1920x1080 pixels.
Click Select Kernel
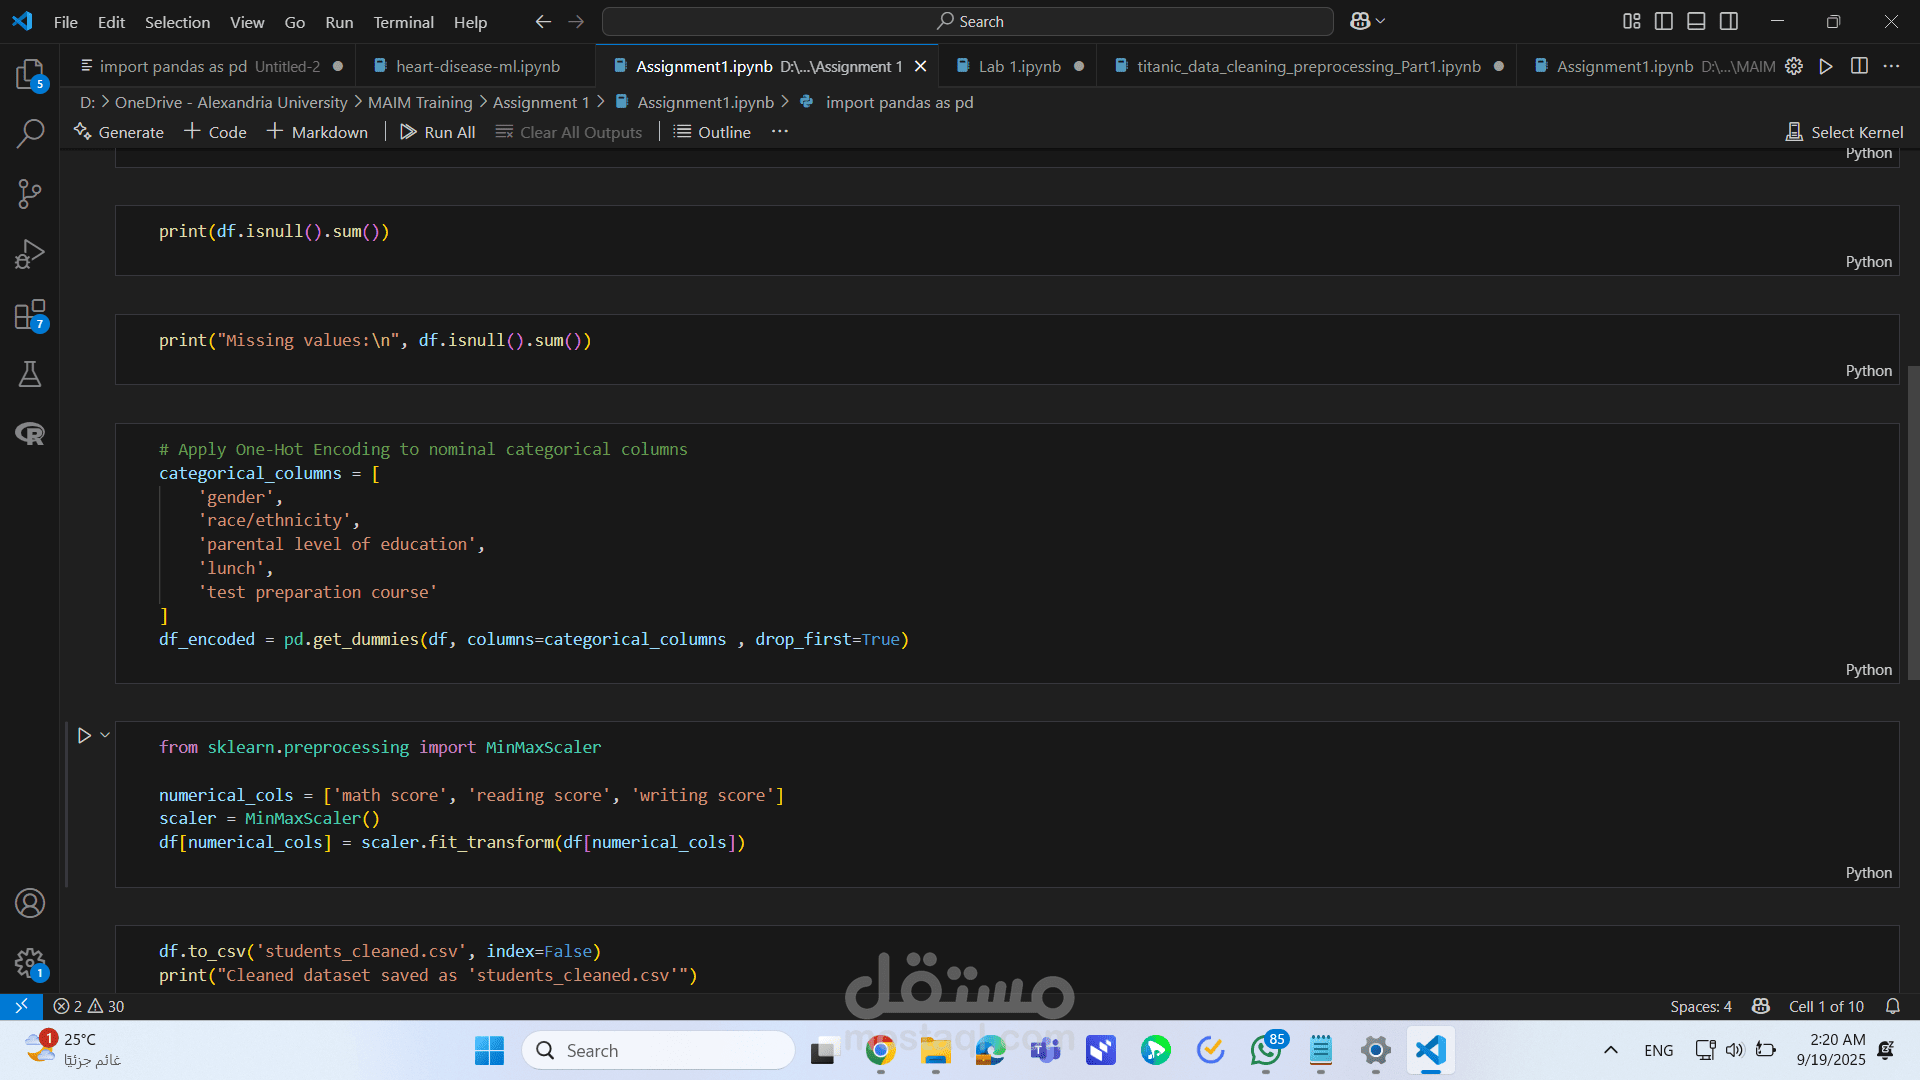click(1844, 132)
